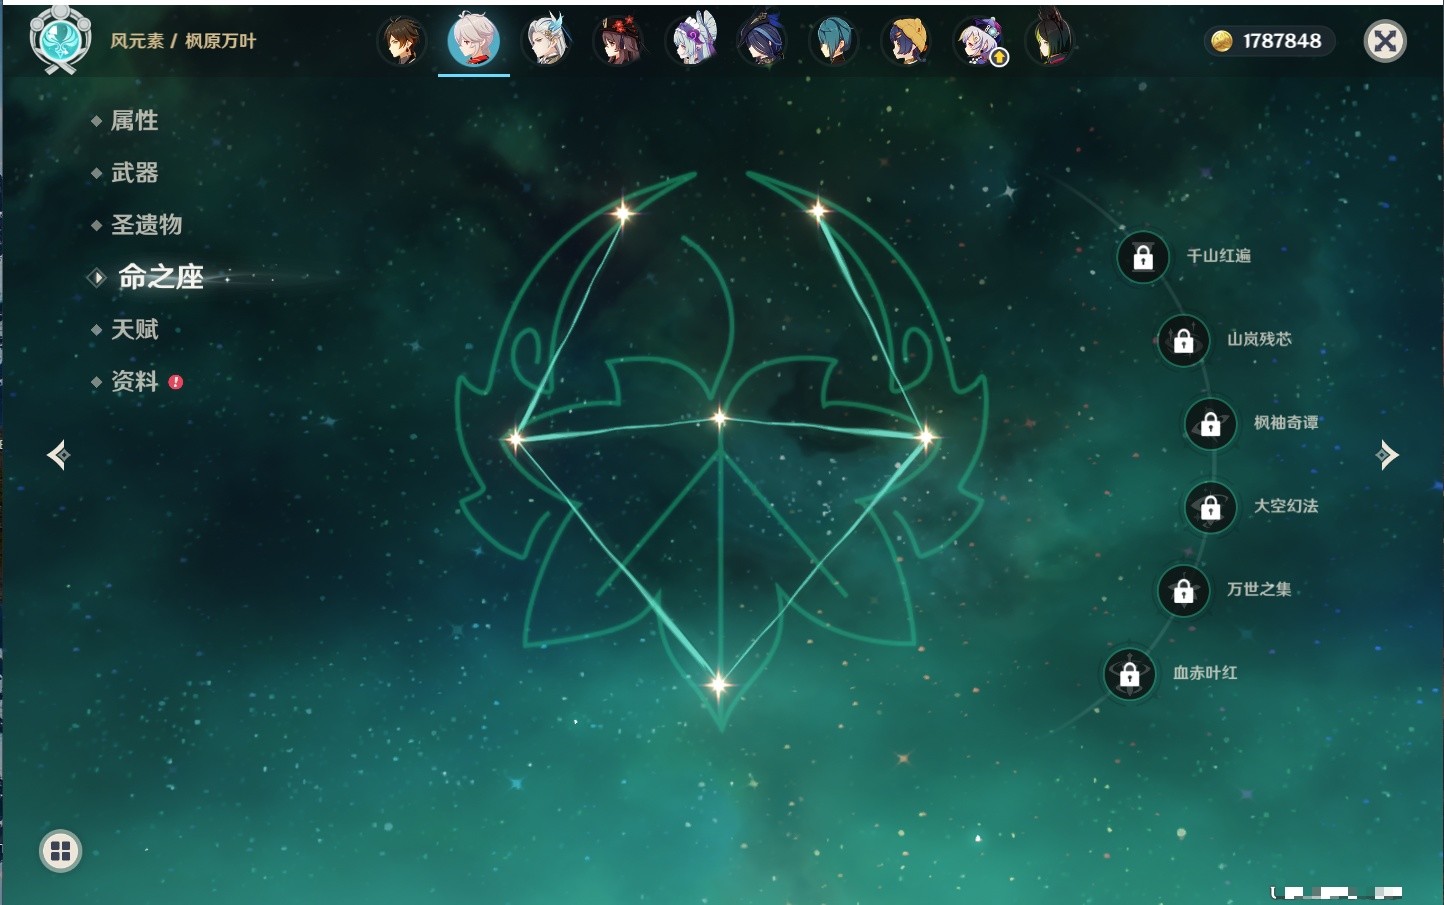Open the 武器 weapon menu

(x=134, y=173)
